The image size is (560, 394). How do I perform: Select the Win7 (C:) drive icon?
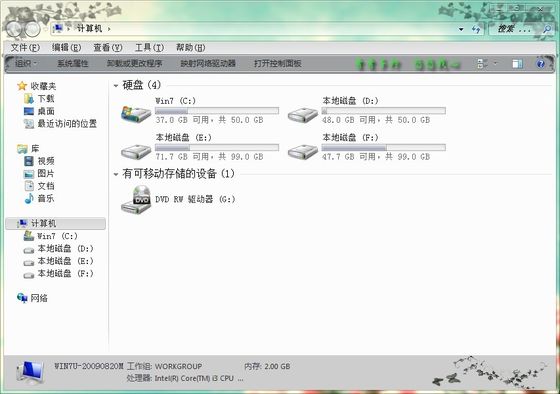click(x=136, y=114)
